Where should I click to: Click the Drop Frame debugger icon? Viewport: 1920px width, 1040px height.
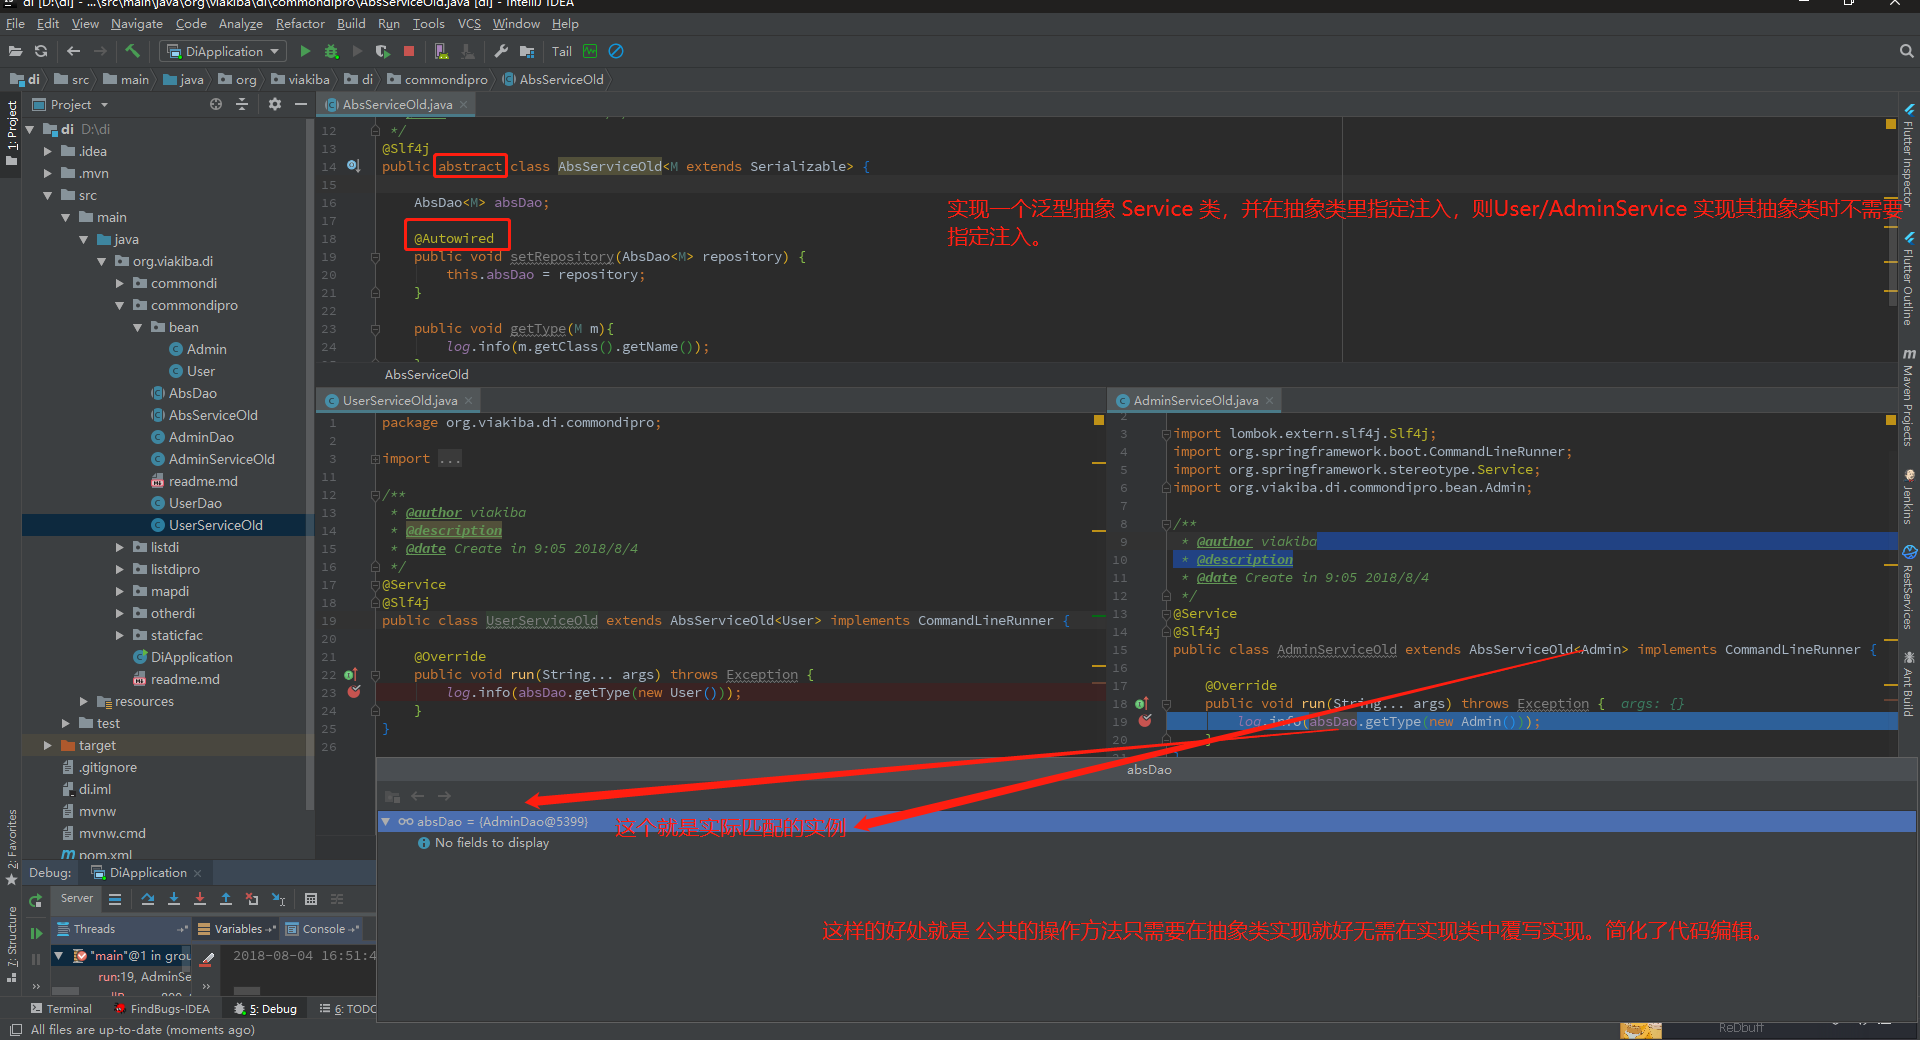252,899
